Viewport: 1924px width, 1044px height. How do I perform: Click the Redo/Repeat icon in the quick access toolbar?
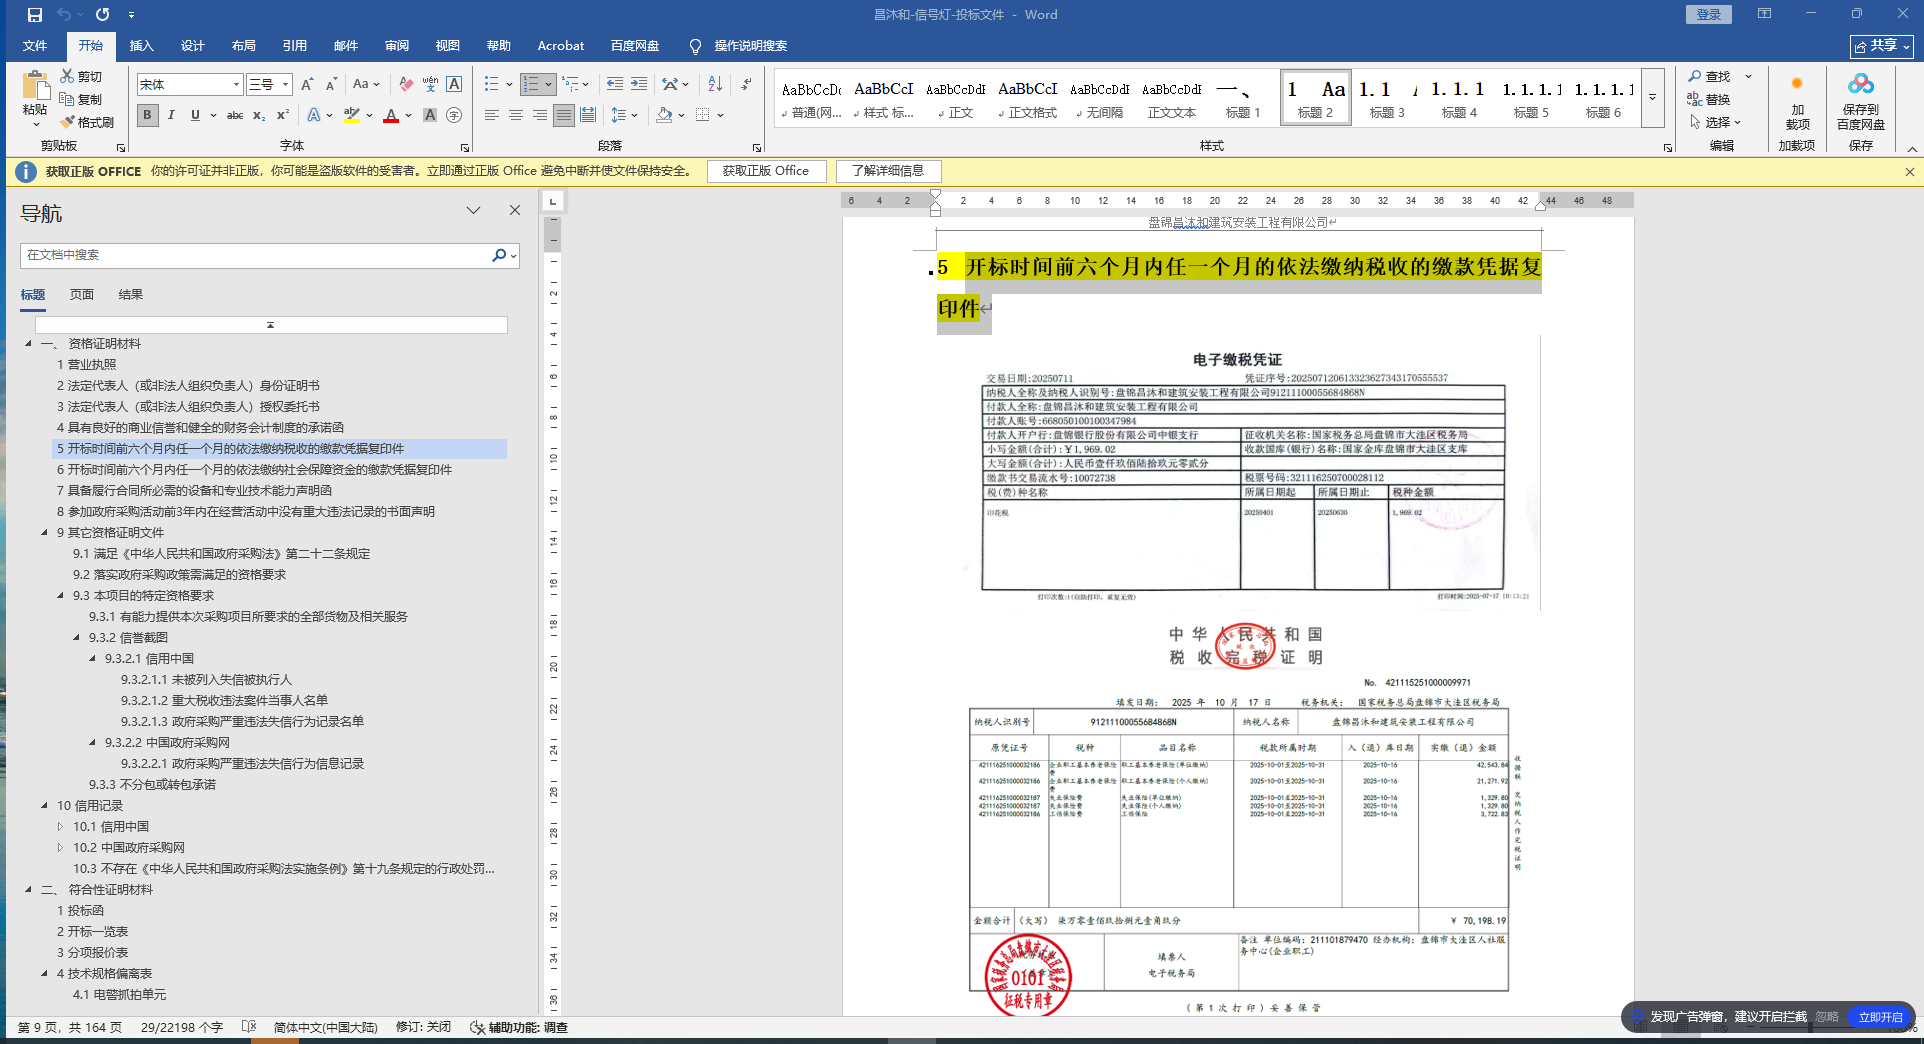pos(102,15)
